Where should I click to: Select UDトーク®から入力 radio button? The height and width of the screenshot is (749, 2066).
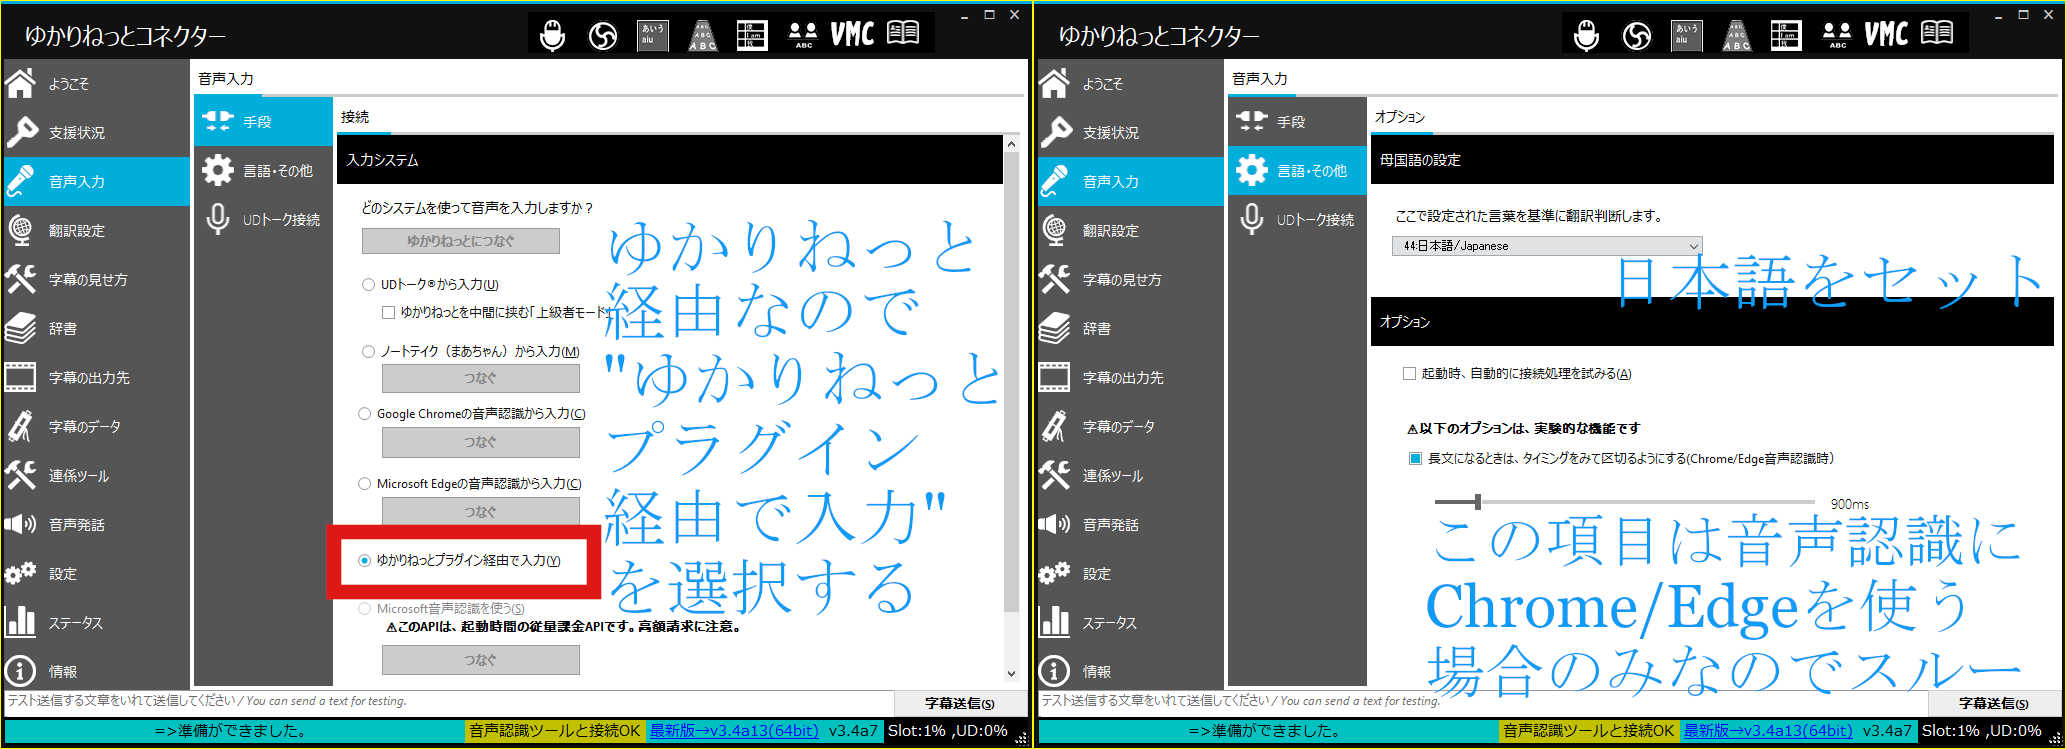tap(368, 285)
